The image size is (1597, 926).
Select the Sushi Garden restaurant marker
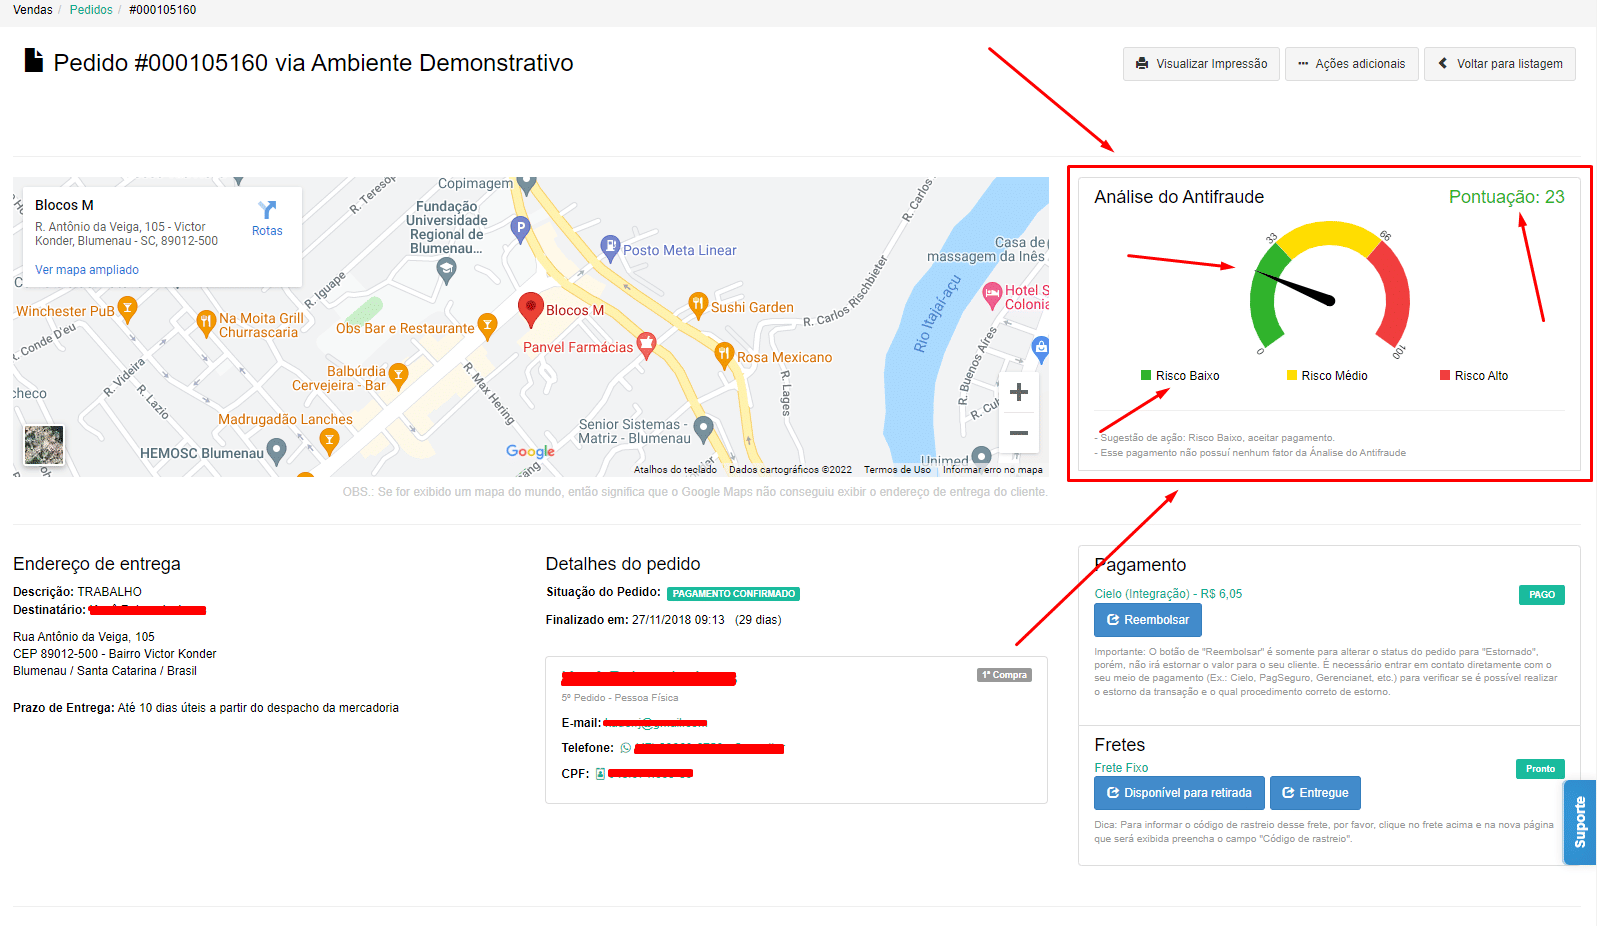click(698, 305)
